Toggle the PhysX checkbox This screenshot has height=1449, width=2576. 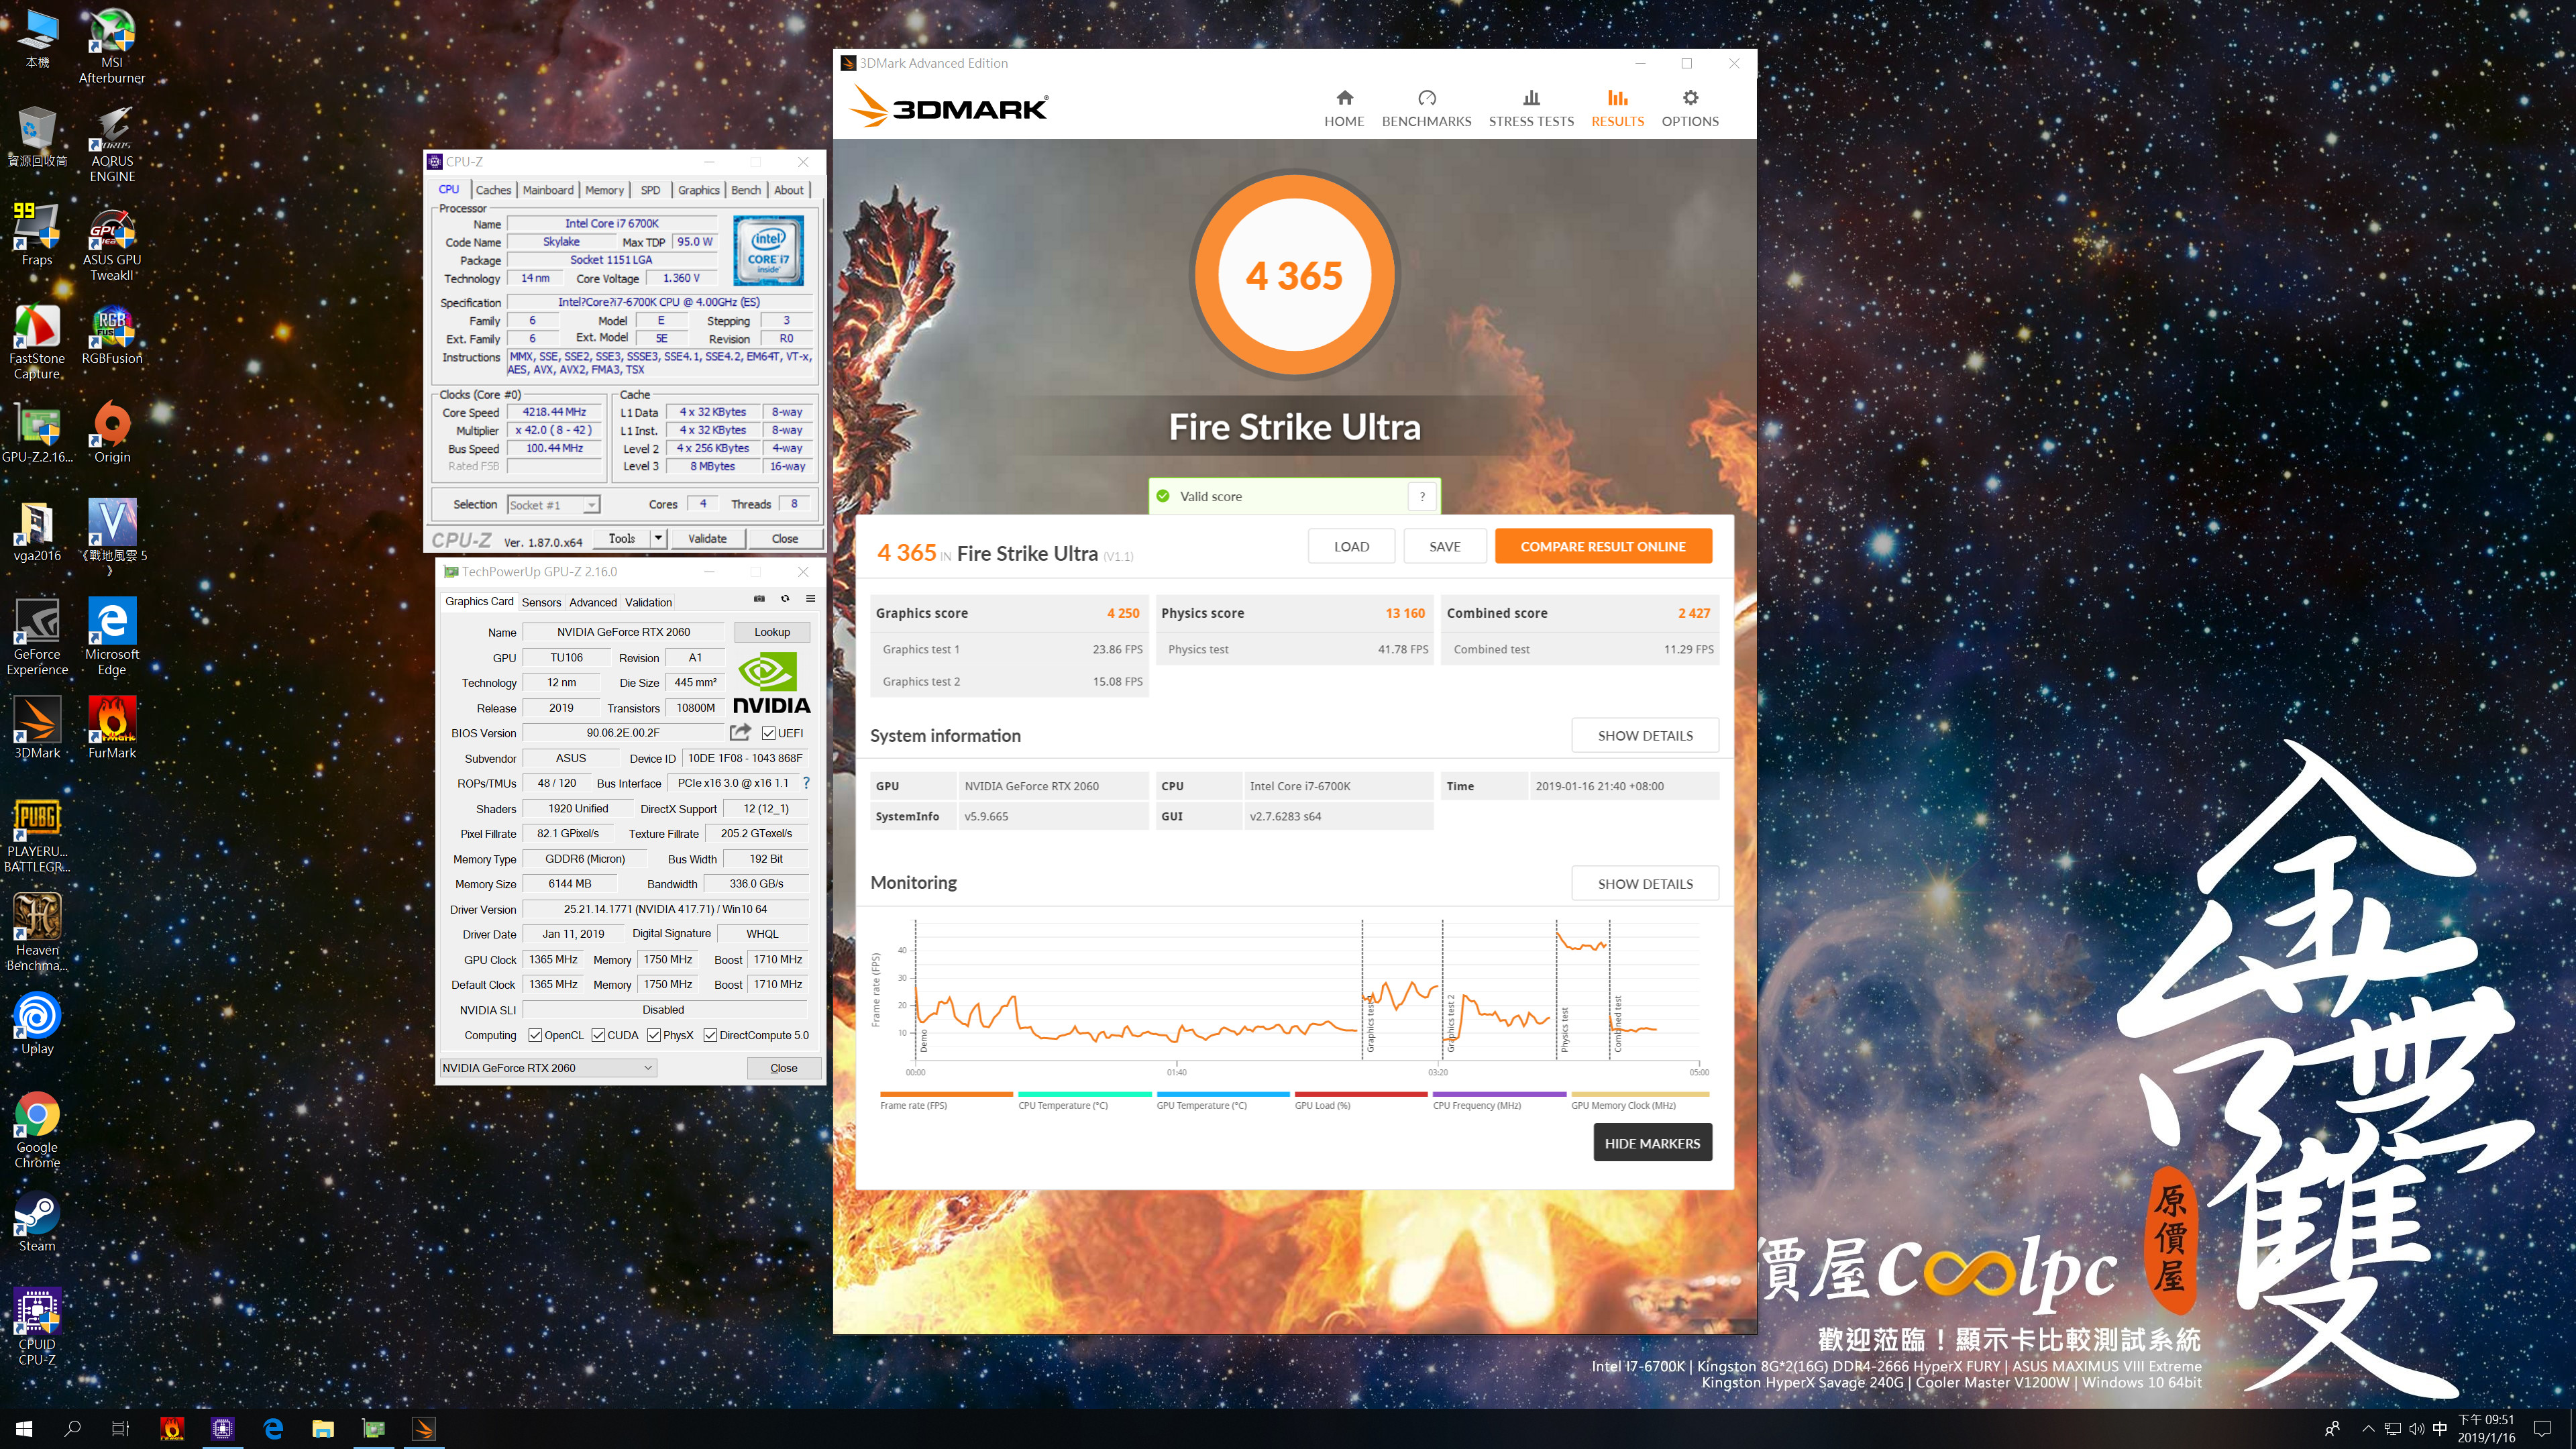[654, 1035]
